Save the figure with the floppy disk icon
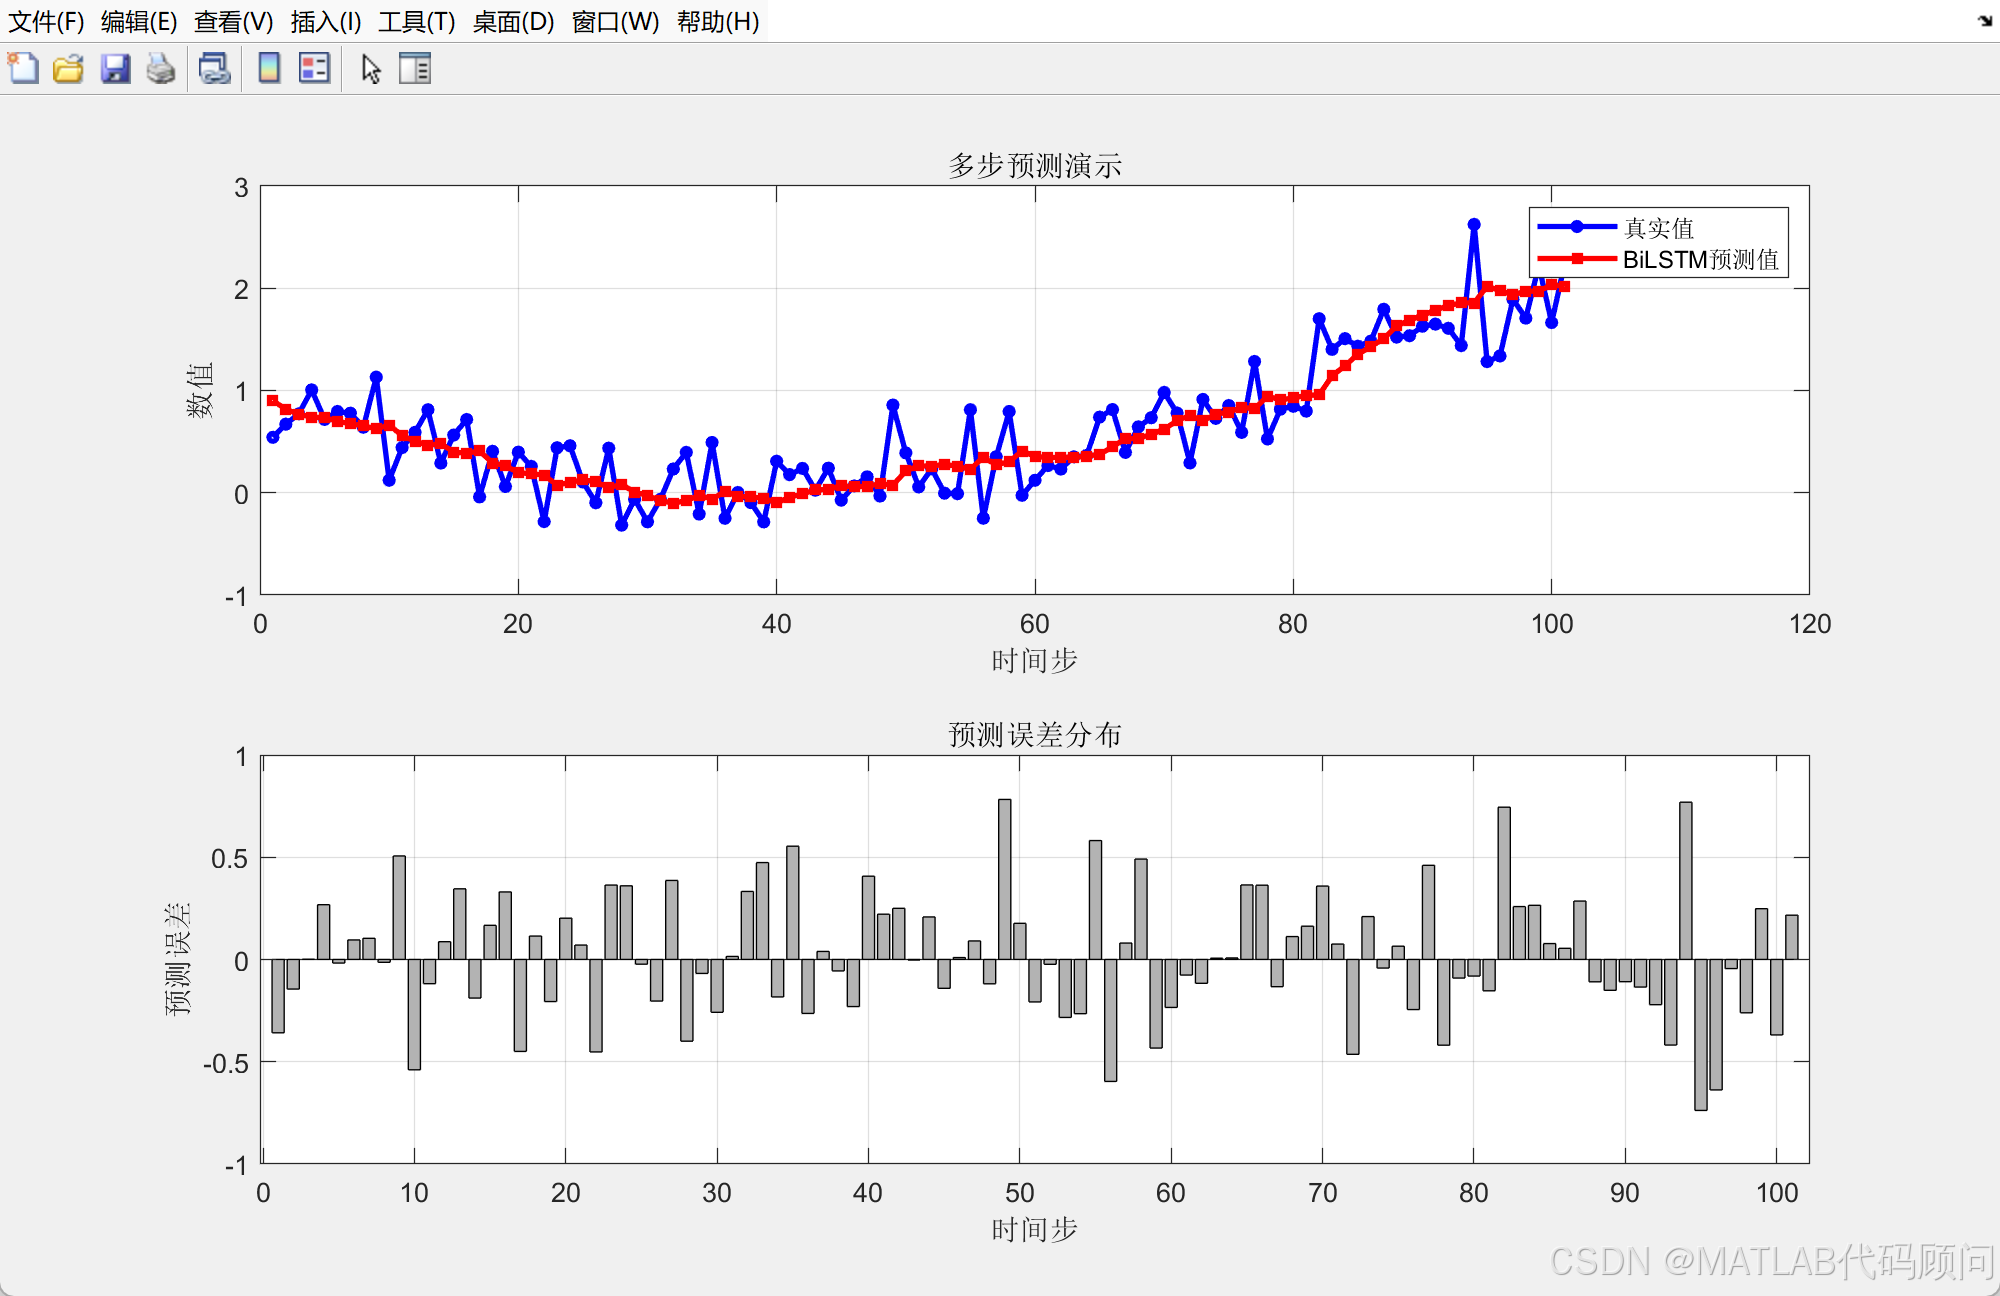2000x1296 pixels. click(x=115, y=69)
